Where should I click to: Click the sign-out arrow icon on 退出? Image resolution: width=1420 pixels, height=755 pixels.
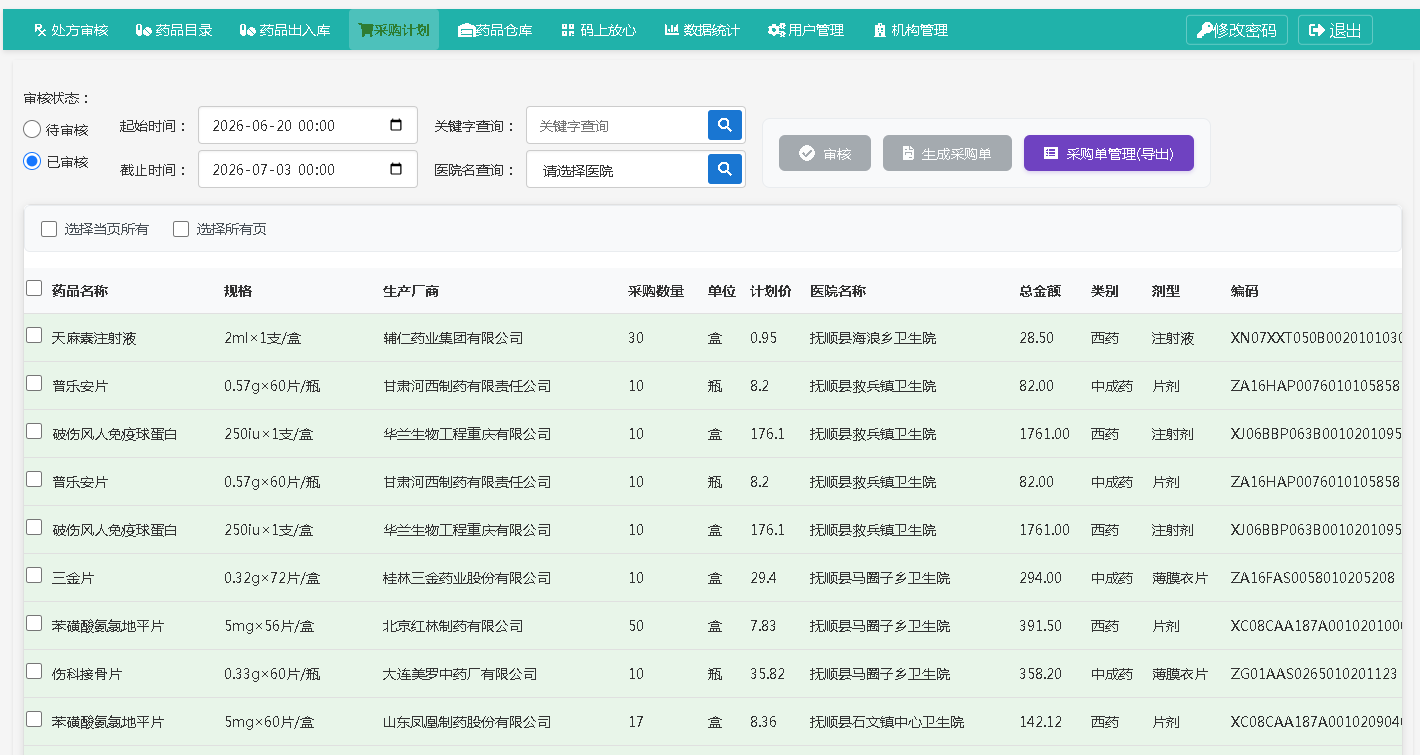(x=1317, y=30)
